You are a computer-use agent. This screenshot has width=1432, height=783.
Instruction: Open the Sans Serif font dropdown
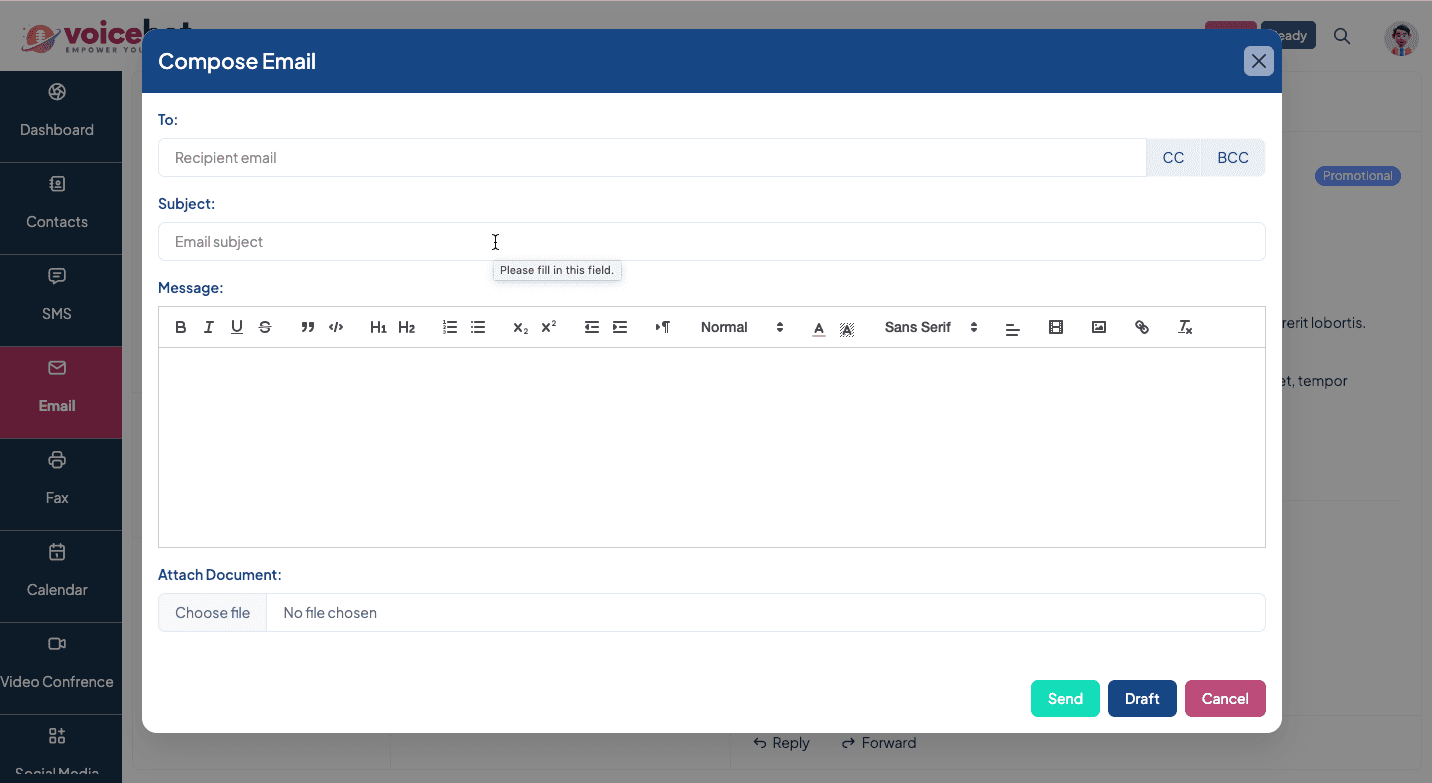click(x=930, y=327)
